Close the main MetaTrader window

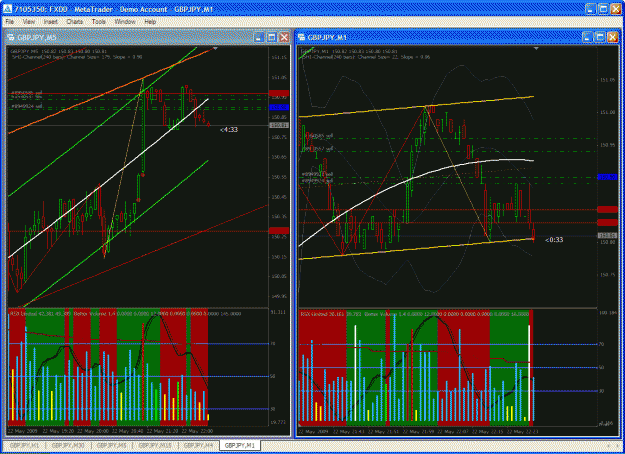point(616,9)
